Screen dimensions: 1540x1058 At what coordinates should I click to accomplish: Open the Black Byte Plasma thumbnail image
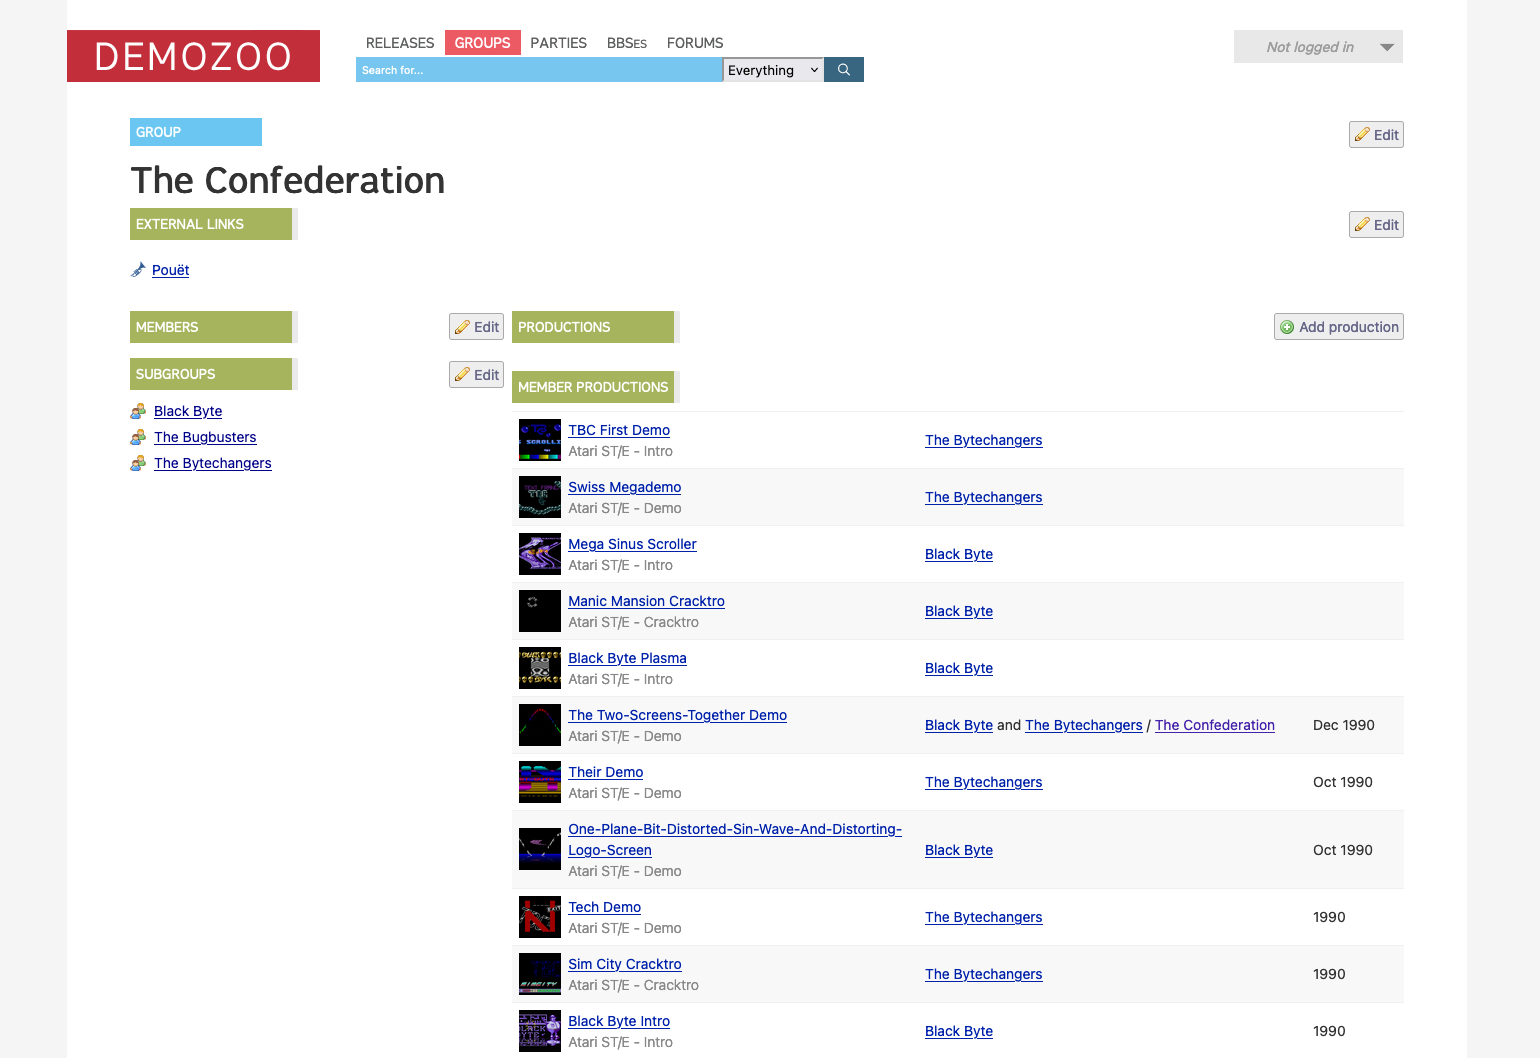click(x=539, y=668)
